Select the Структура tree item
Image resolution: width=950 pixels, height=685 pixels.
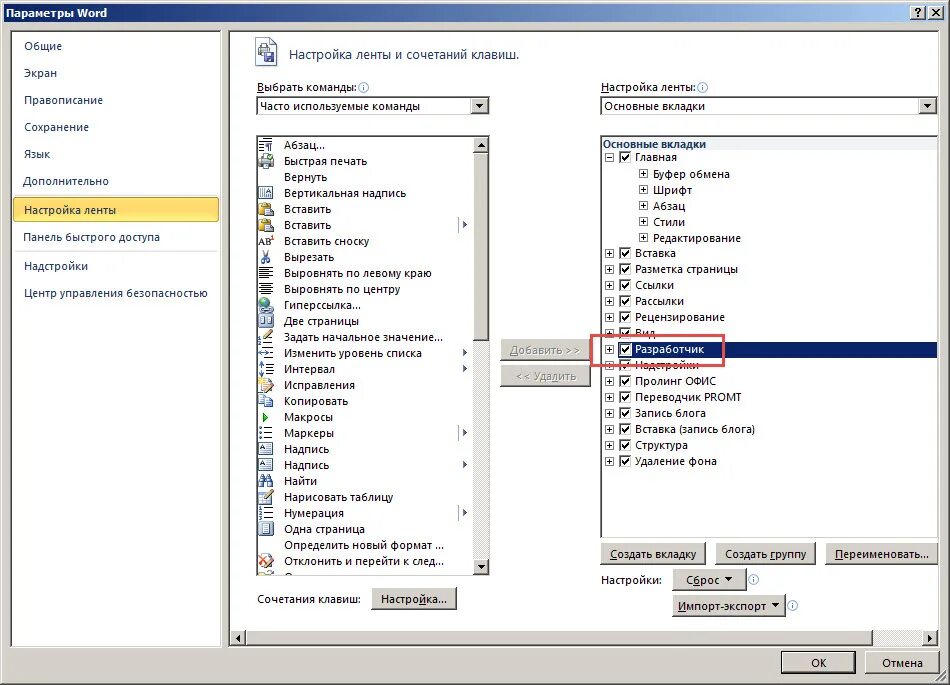pos(661,445)
